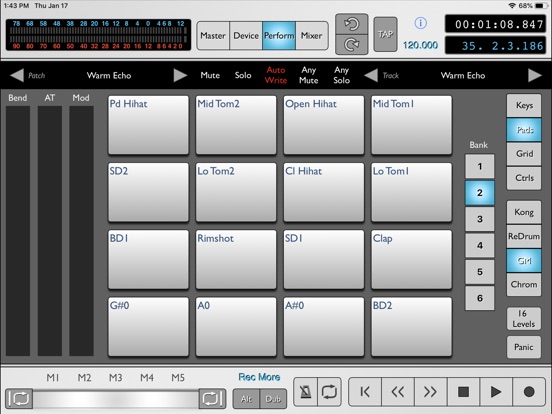Start recording with the record icon
The height and width of the screenshot is (414, 552).
529,391
